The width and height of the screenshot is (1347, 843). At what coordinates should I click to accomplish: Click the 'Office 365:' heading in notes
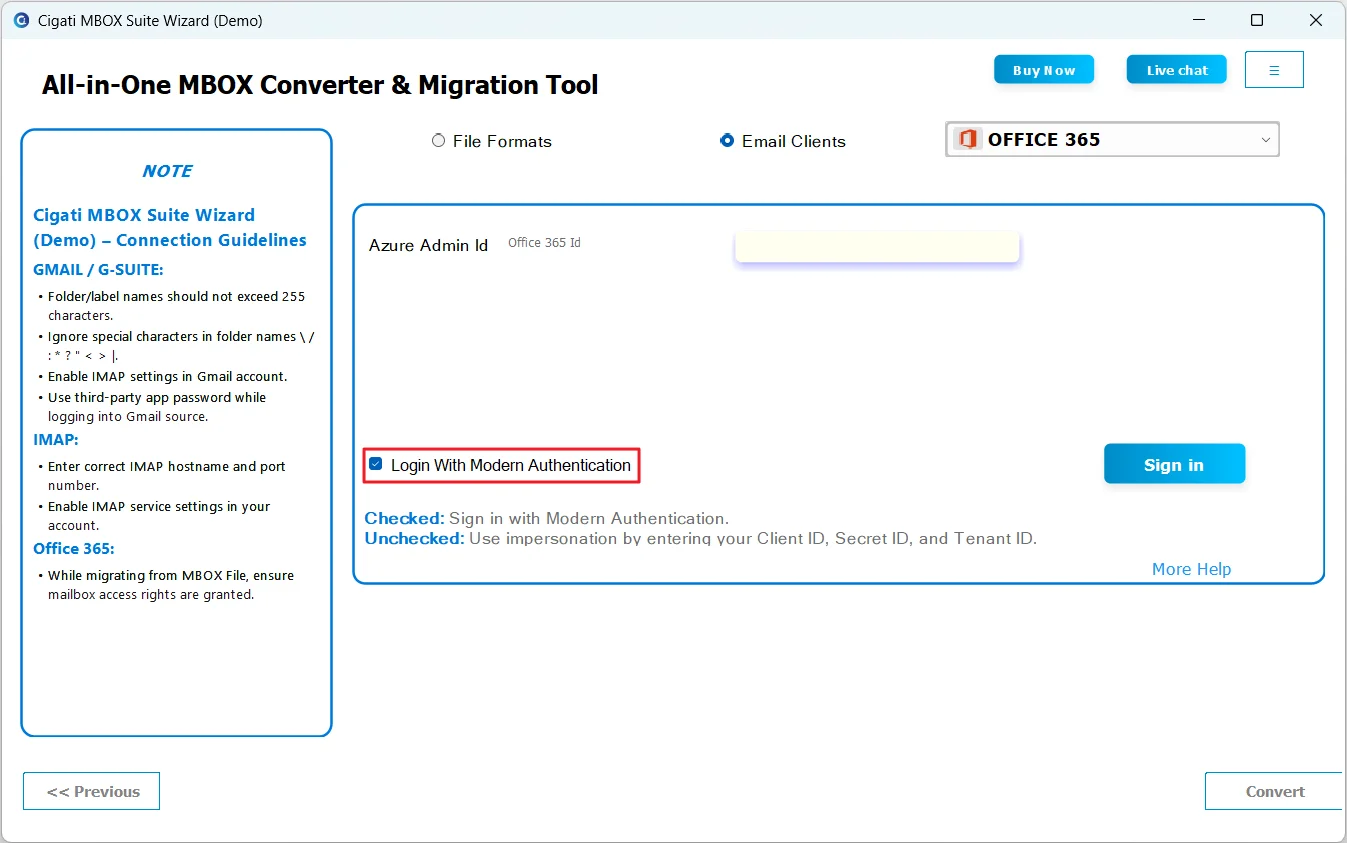point(74,548)
